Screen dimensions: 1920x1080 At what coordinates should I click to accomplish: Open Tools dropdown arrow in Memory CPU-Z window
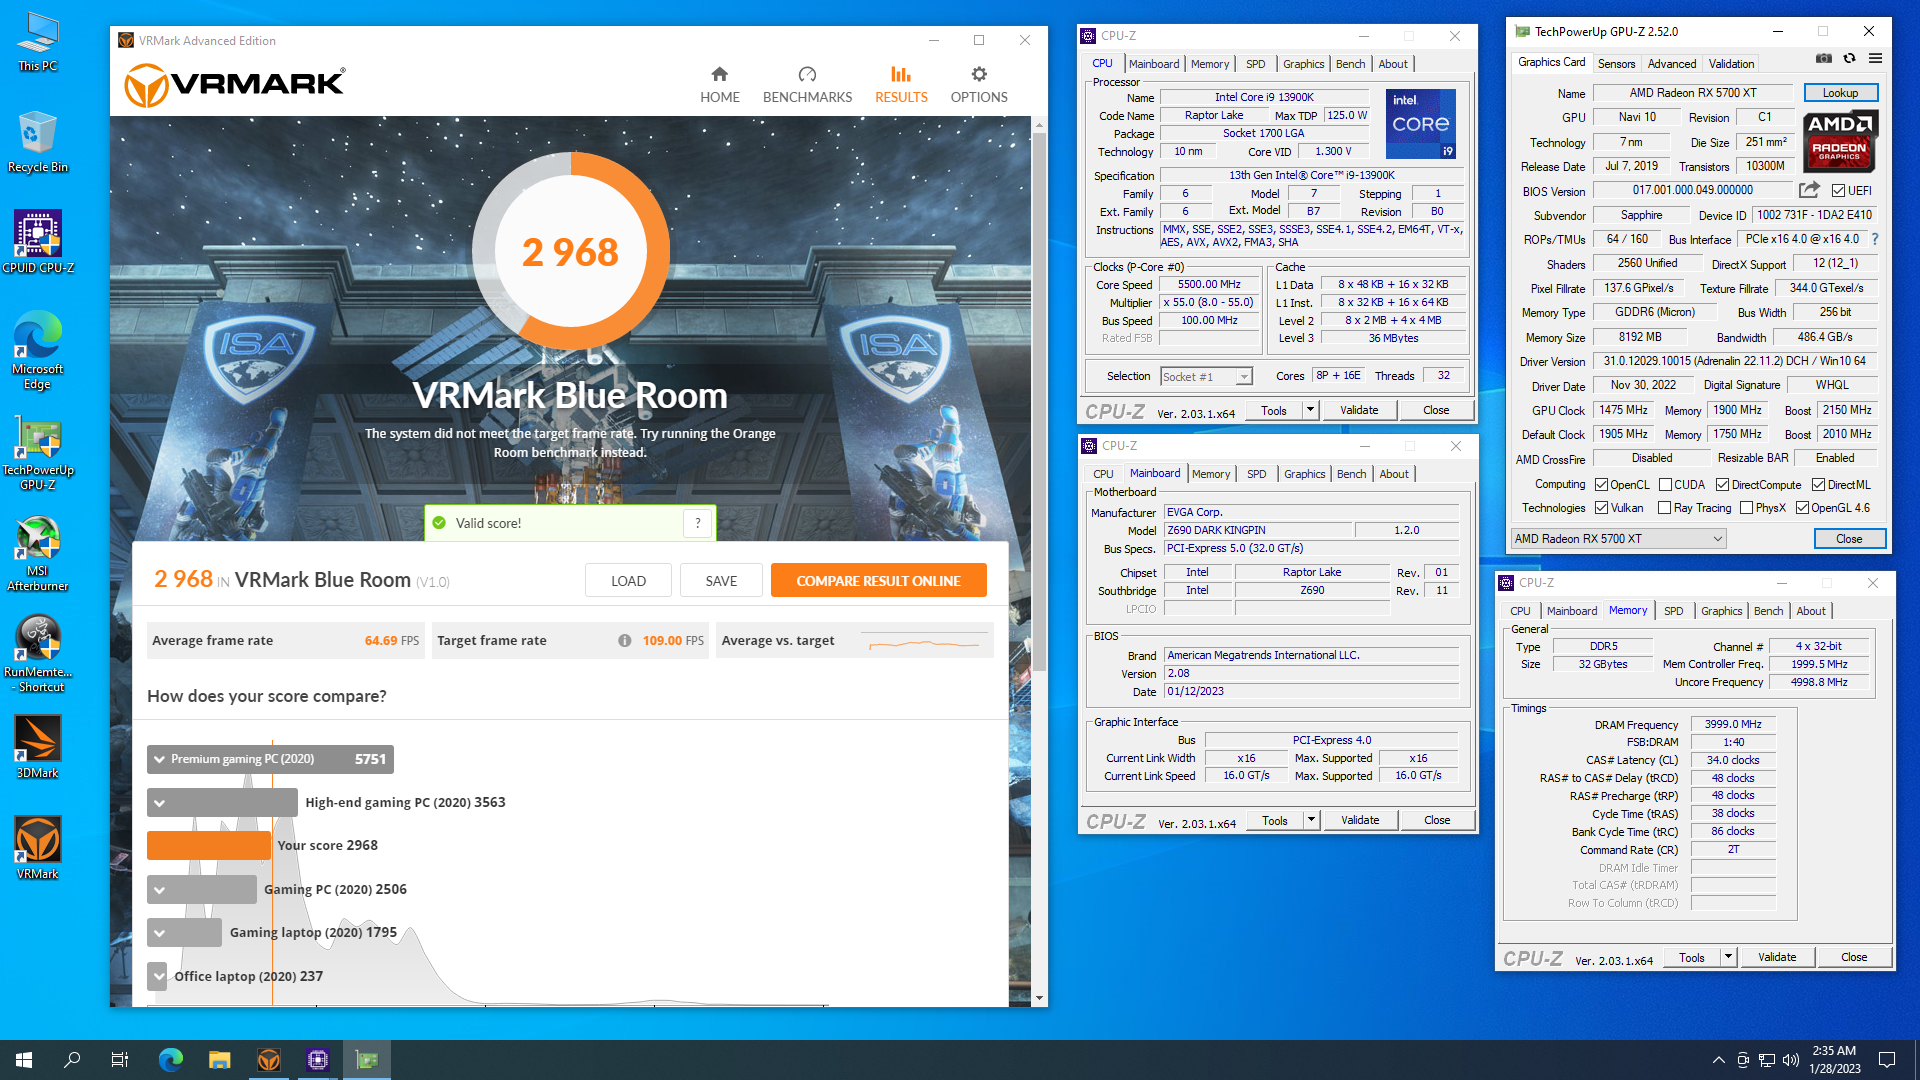click(x=1727, y=957)
